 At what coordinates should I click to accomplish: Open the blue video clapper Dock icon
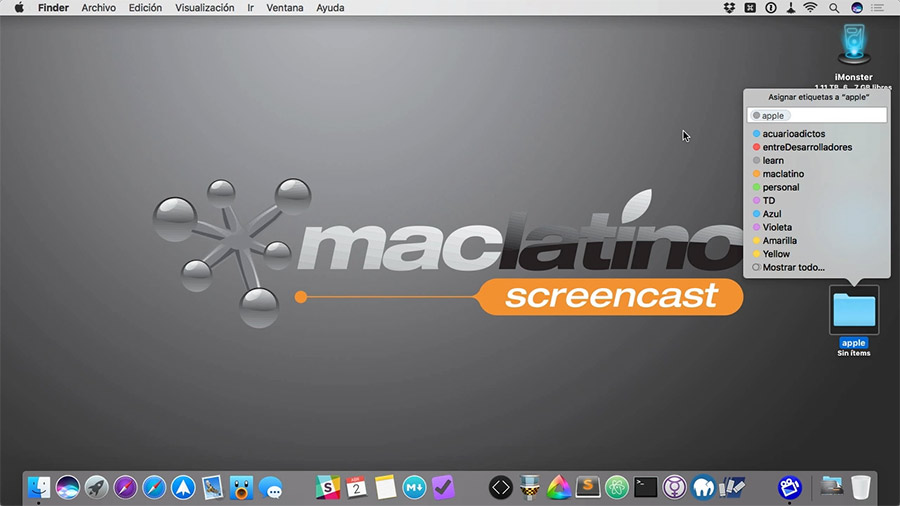pyautogui.click(x=790, y=488)
